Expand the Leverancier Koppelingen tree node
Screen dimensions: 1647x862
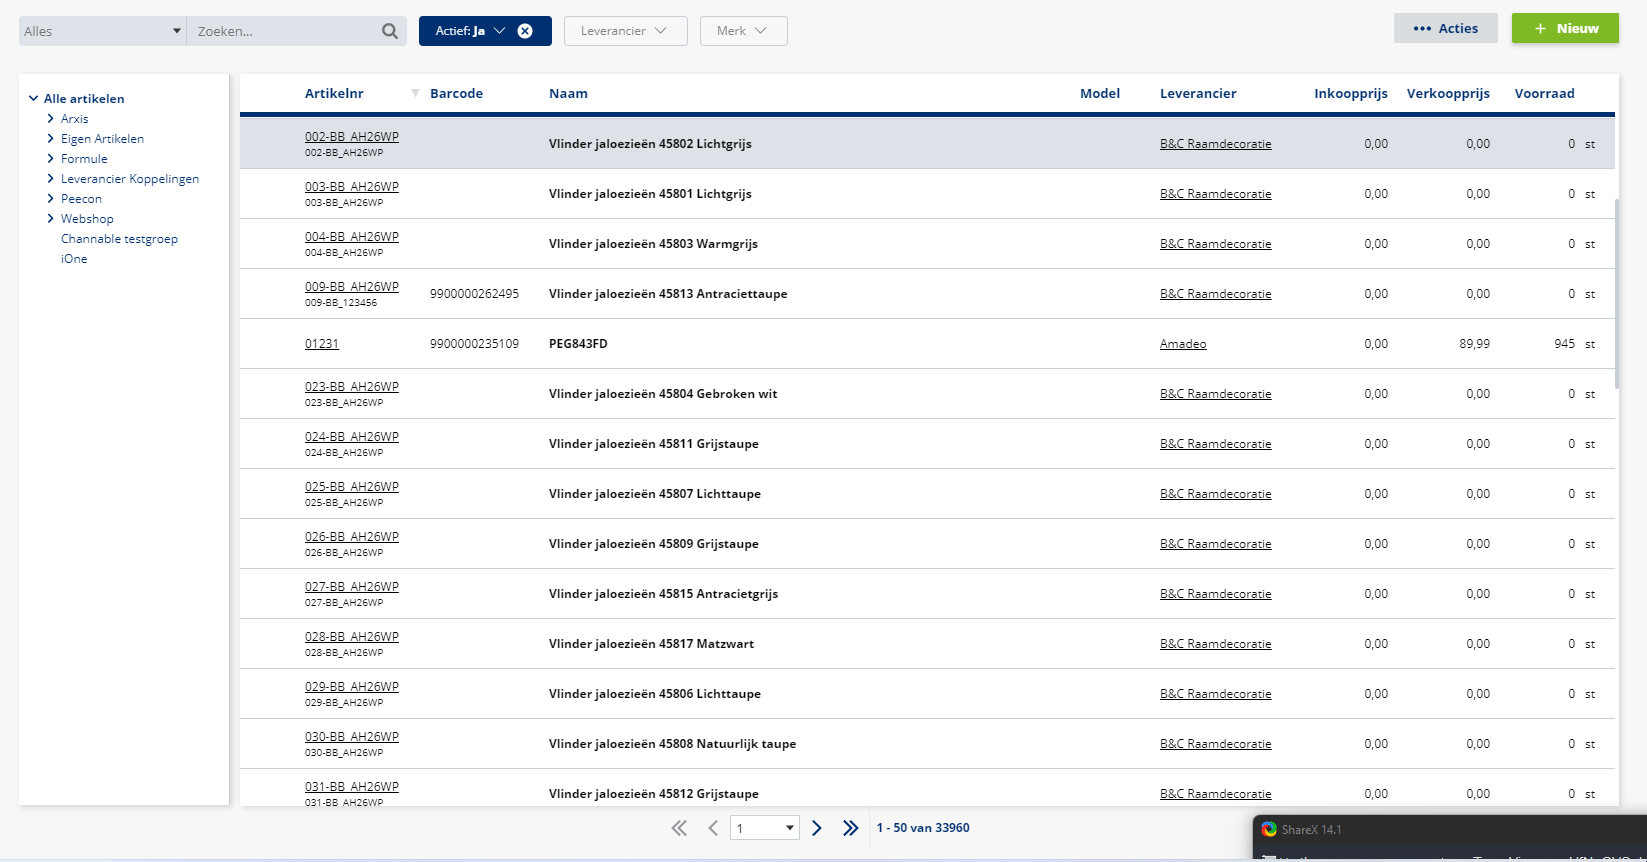point(51,179)
